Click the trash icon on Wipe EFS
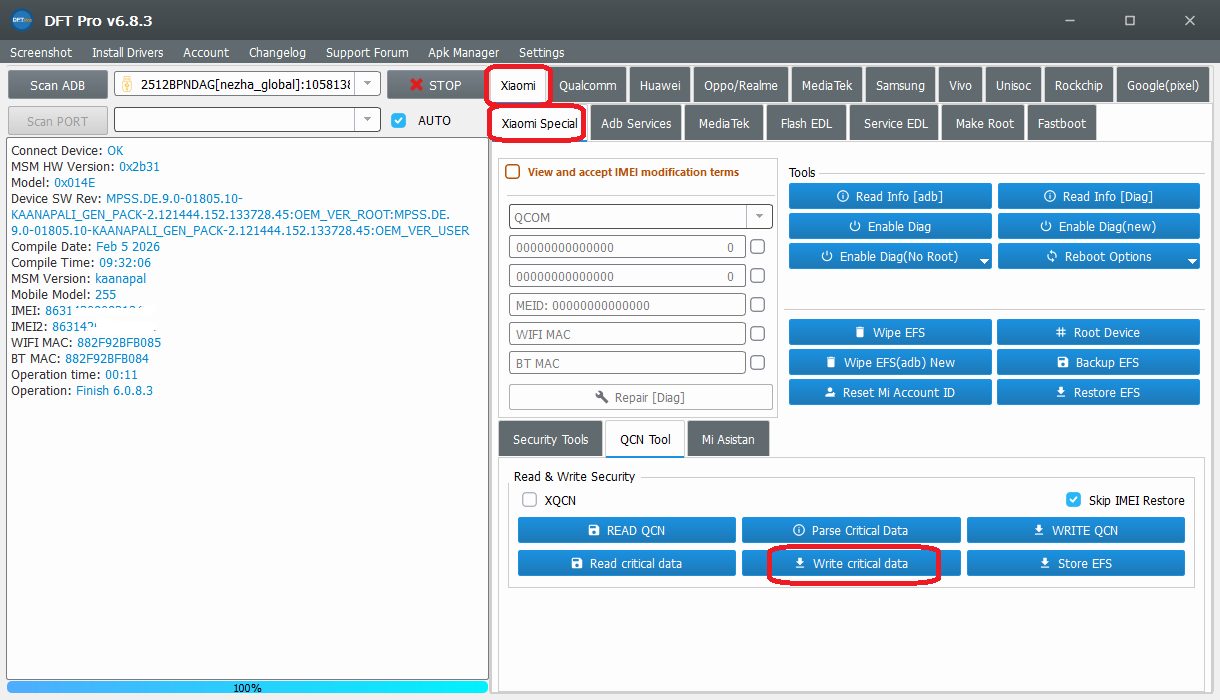Image resolution: width=1220 pixels, height=700 pixels. pyautogui.click(x=859, y=332)
